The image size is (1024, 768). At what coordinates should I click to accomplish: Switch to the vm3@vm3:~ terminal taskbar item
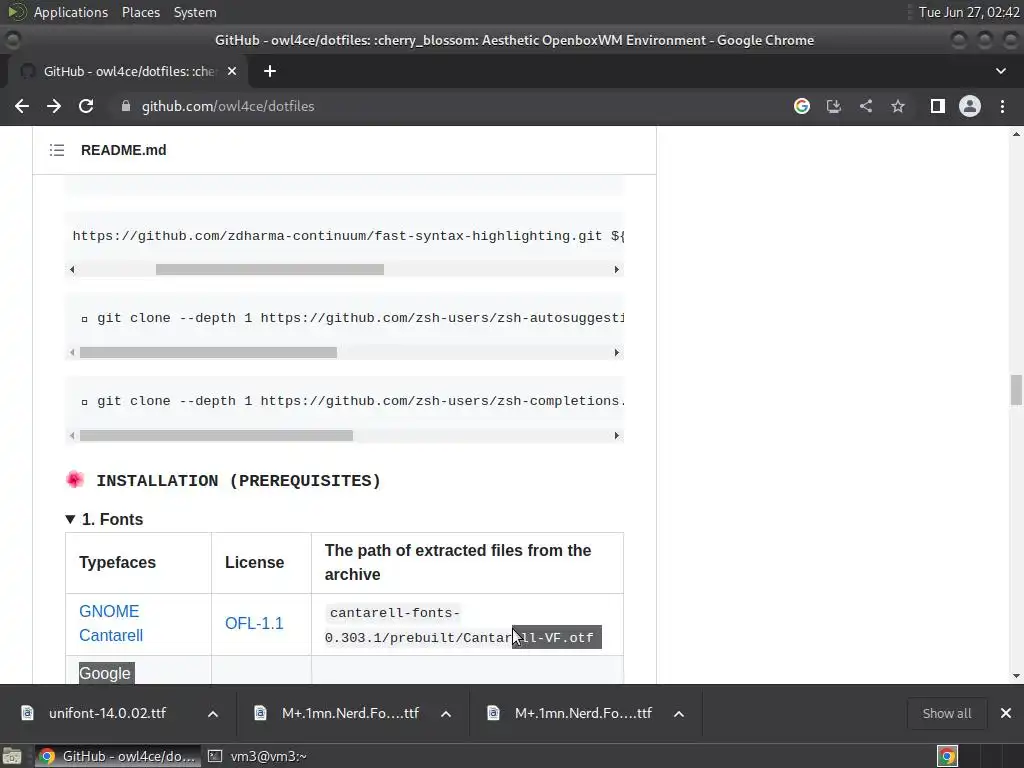coord(258,756)
